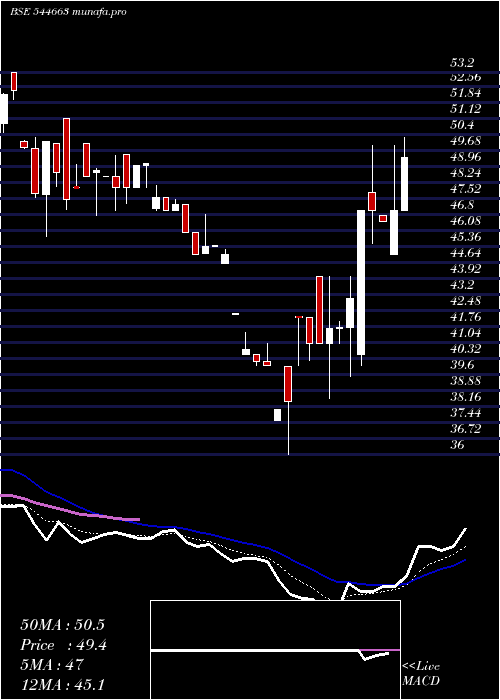Click the BSE 544668 munafa.pro title text

(68, 12)
